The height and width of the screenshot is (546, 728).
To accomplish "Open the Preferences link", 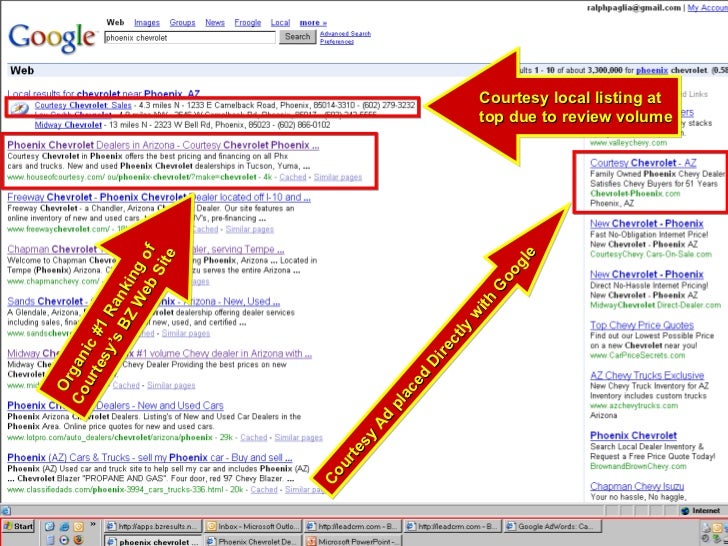I will click(x=337, y=41).
